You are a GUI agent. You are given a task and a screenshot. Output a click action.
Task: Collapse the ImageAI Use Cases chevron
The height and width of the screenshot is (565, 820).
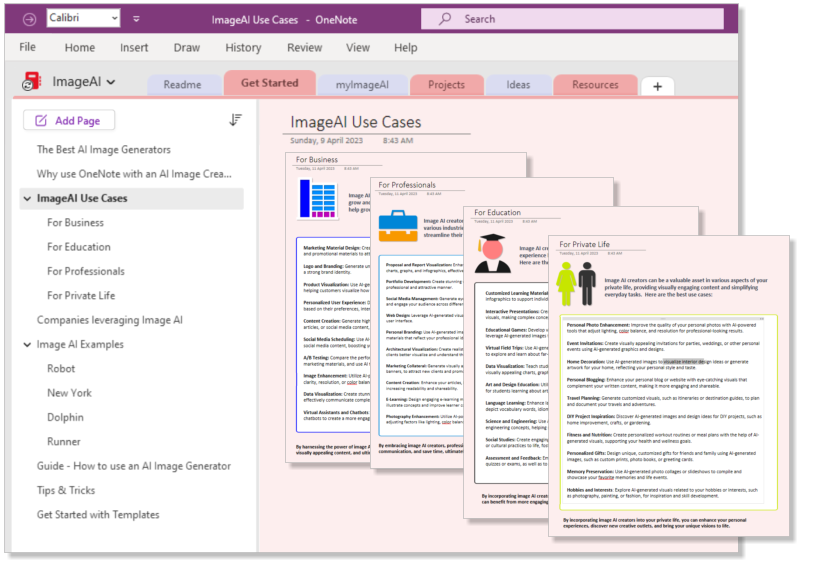(27, 198)
